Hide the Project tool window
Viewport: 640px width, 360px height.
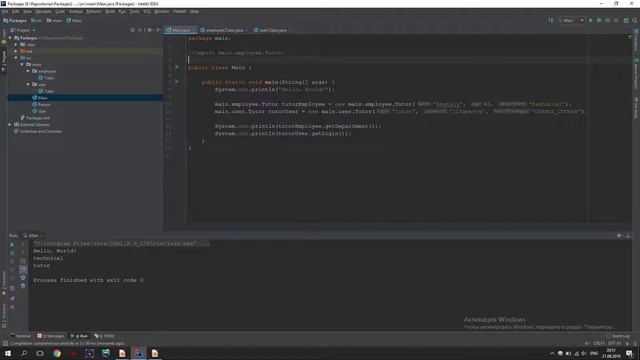click(158, 30)
